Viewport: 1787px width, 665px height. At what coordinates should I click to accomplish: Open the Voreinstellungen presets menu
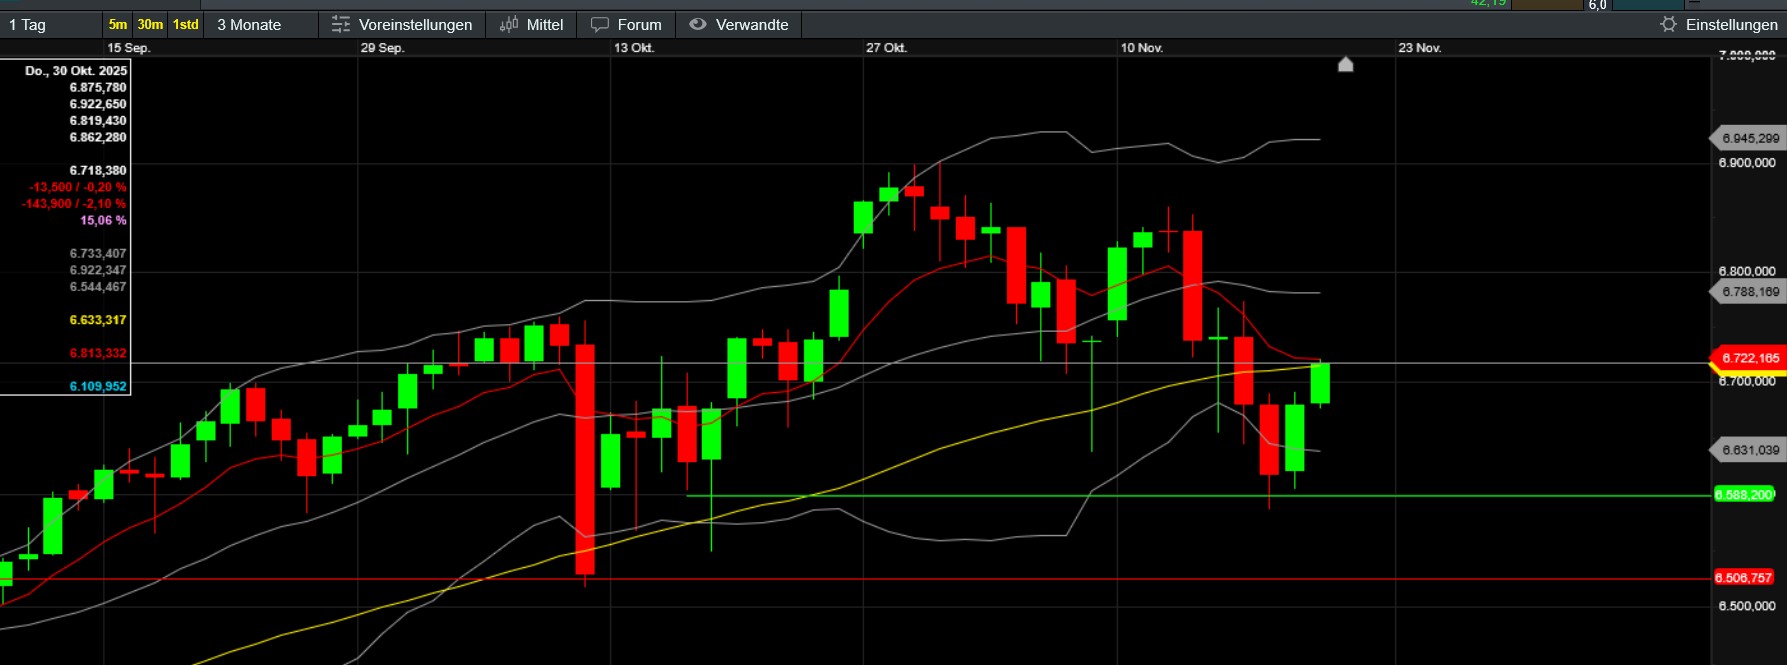point(415,24)
